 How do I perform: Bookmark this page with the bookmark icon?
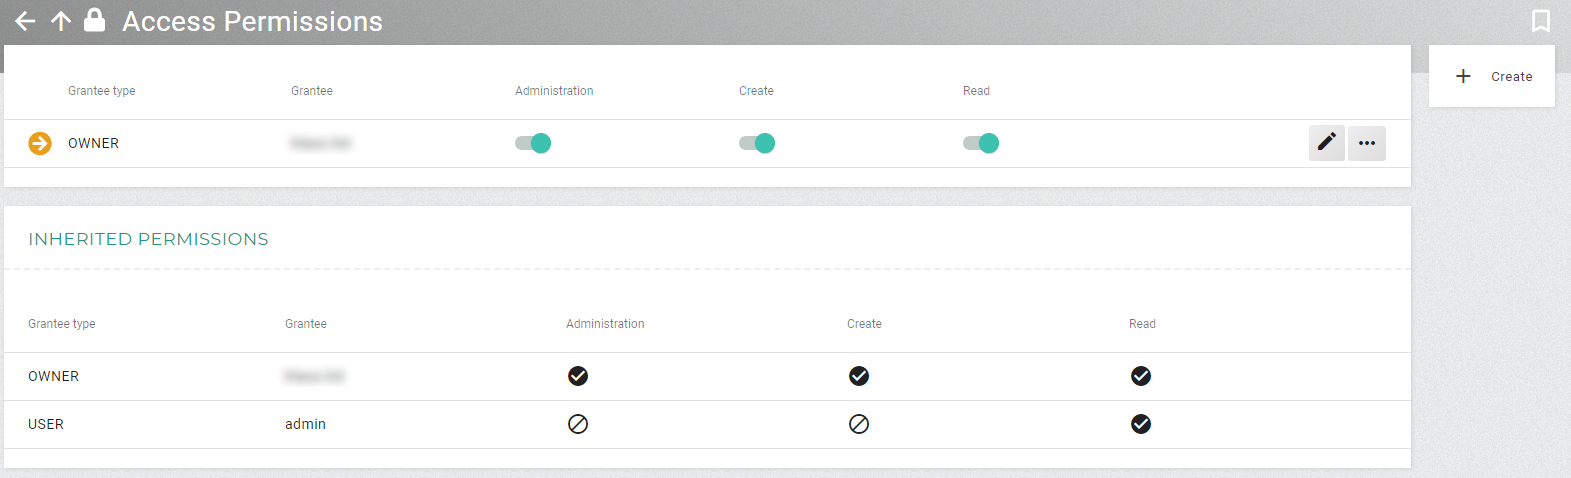[1541, 21]
